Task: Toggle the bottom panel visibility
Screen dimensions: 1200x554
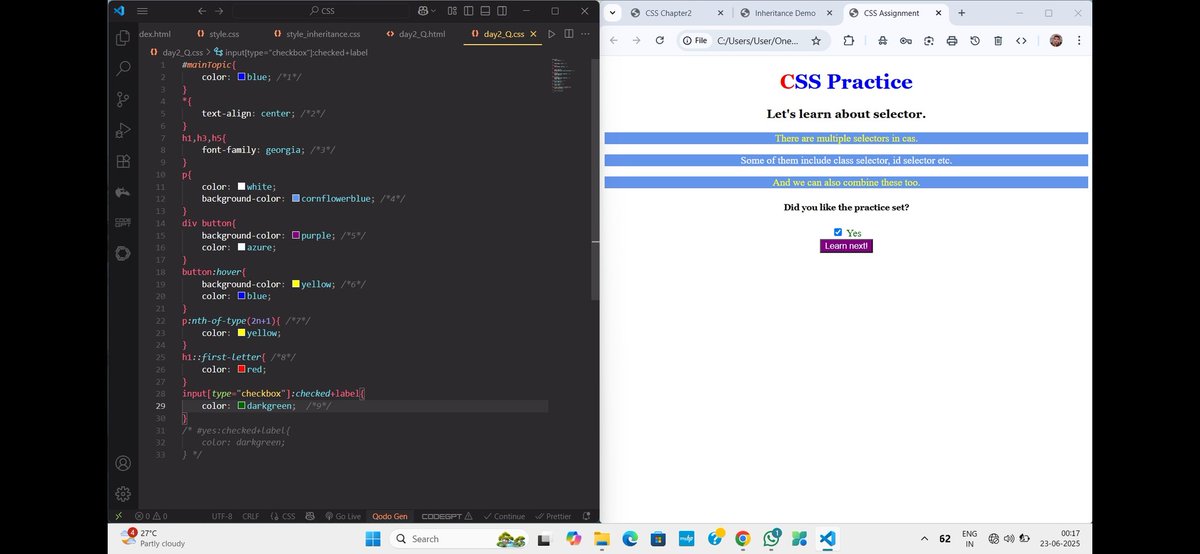Action: (x=485, y=11)
